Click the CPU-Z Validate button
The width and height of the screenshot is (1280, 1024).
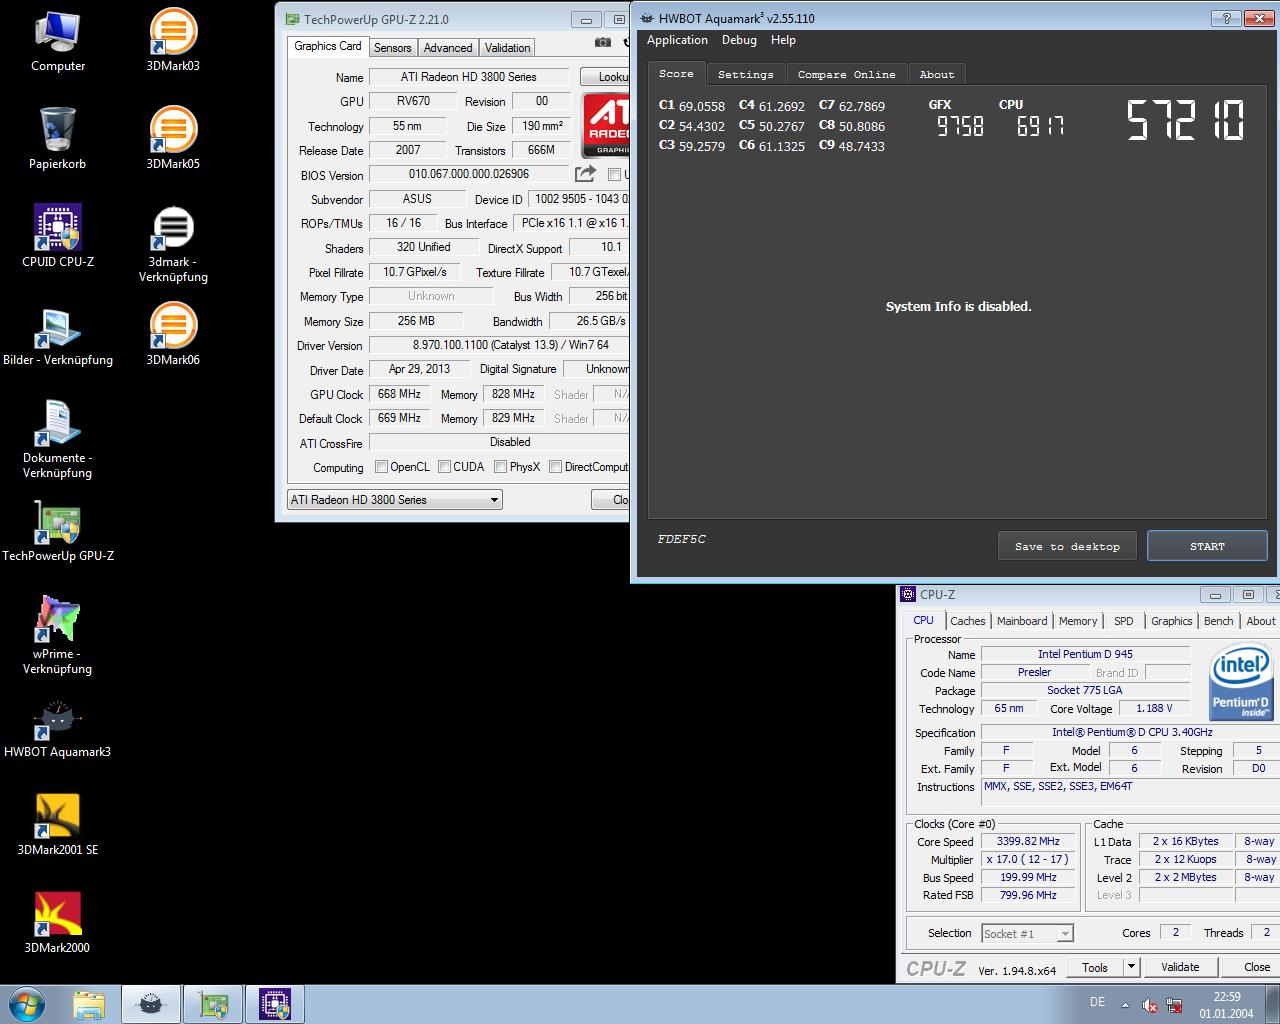[1180, 967]
